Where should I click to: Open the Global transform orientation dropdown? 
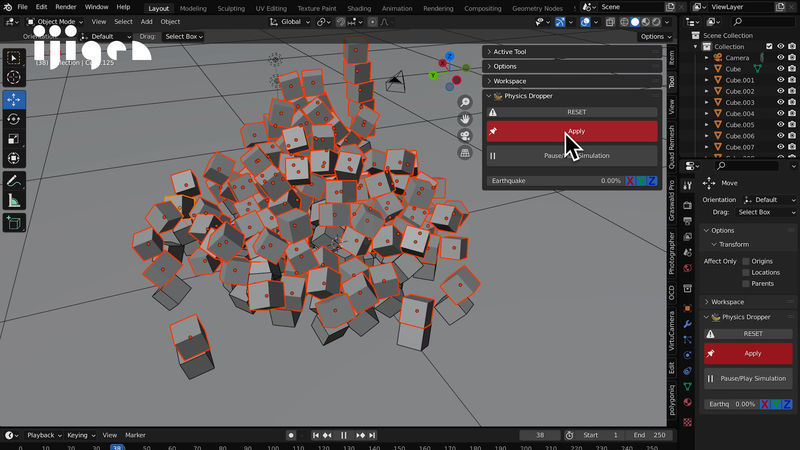(x=290, y=22)
